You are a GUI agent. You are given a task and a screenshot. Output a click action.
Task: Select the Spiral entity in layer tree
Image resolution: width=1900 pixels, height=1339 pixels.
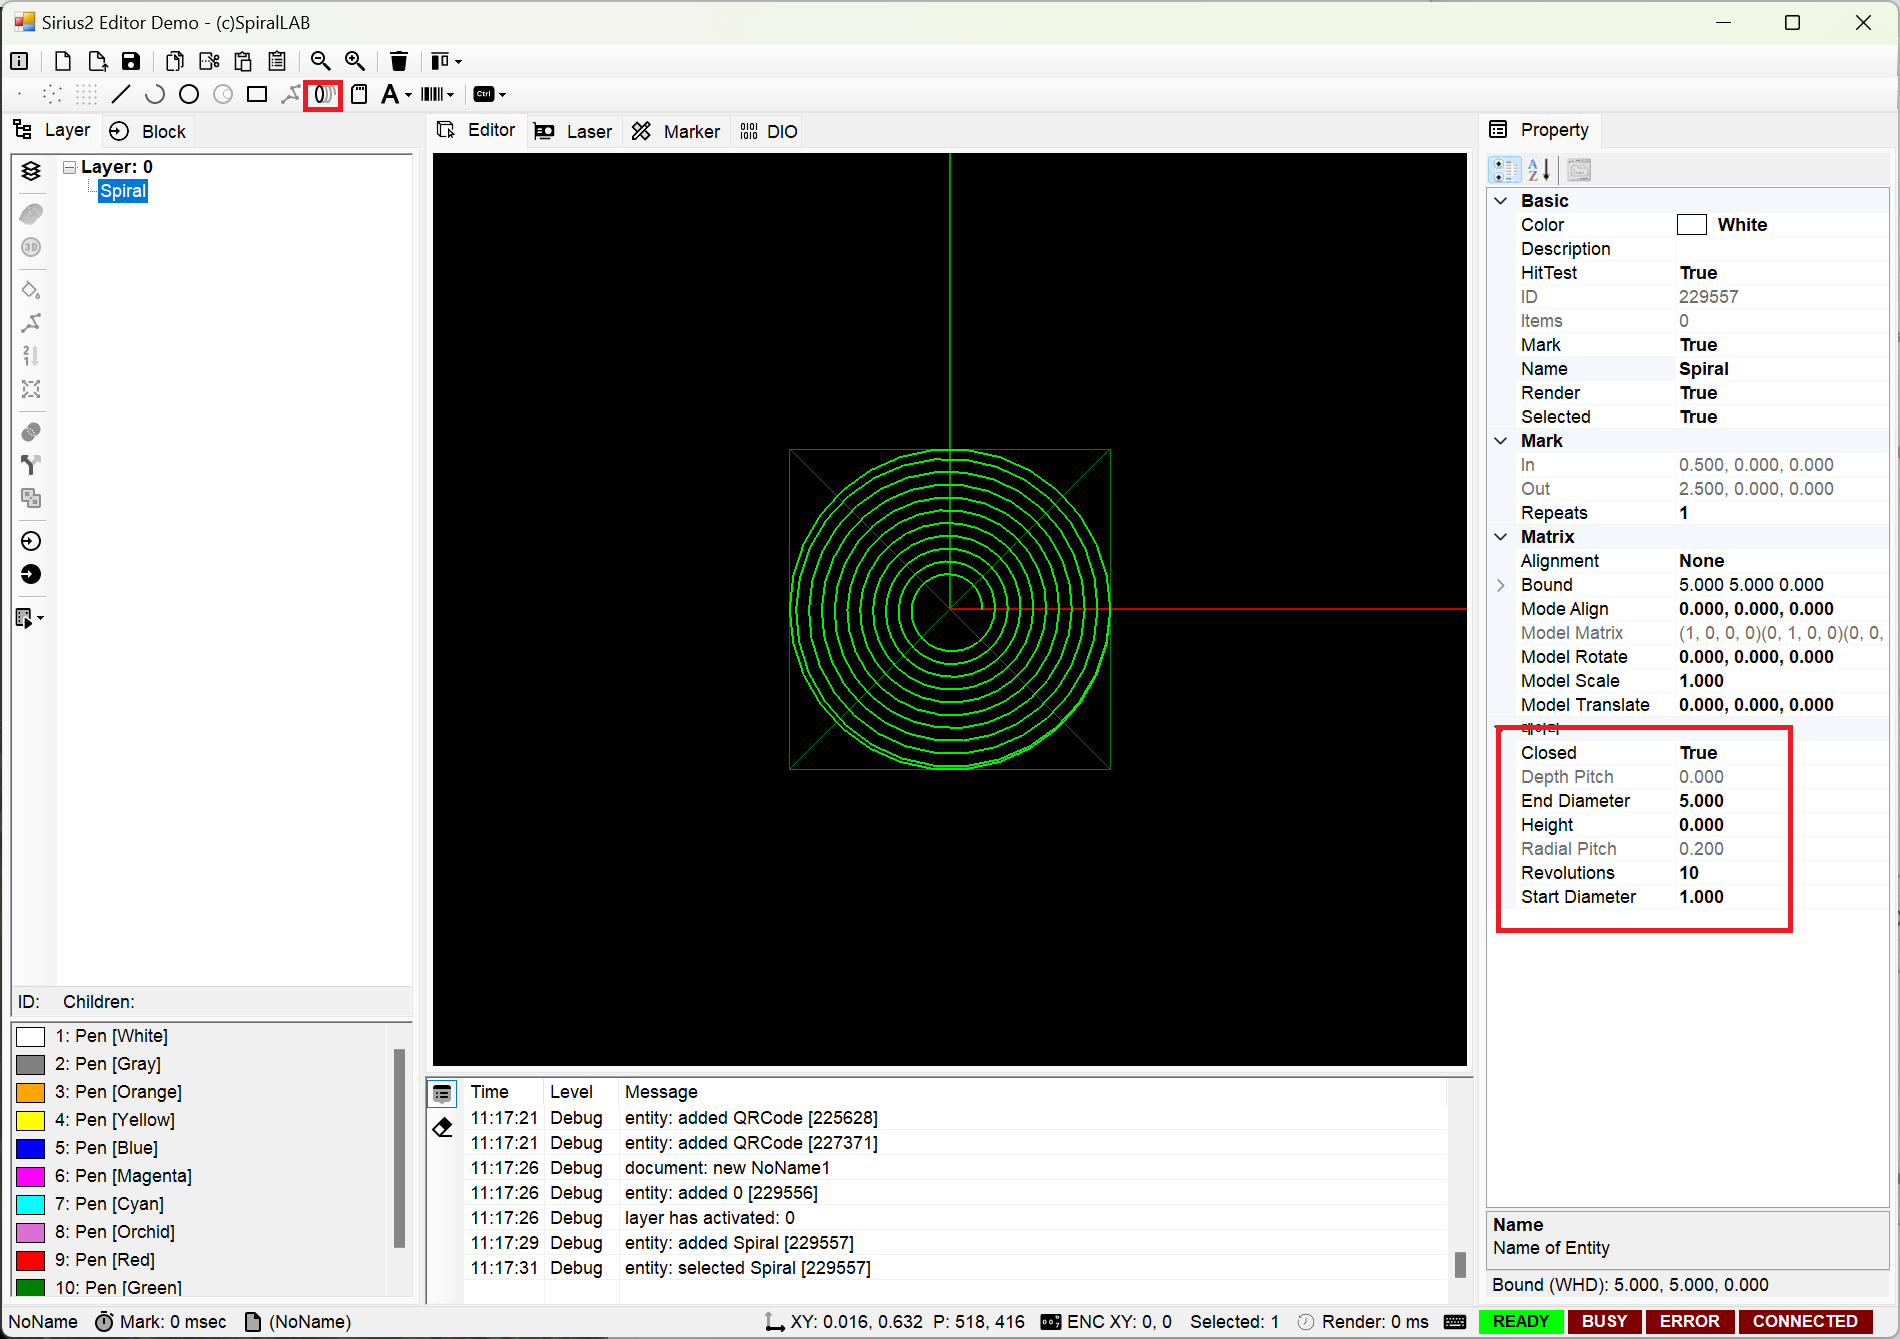click(123, 191)
